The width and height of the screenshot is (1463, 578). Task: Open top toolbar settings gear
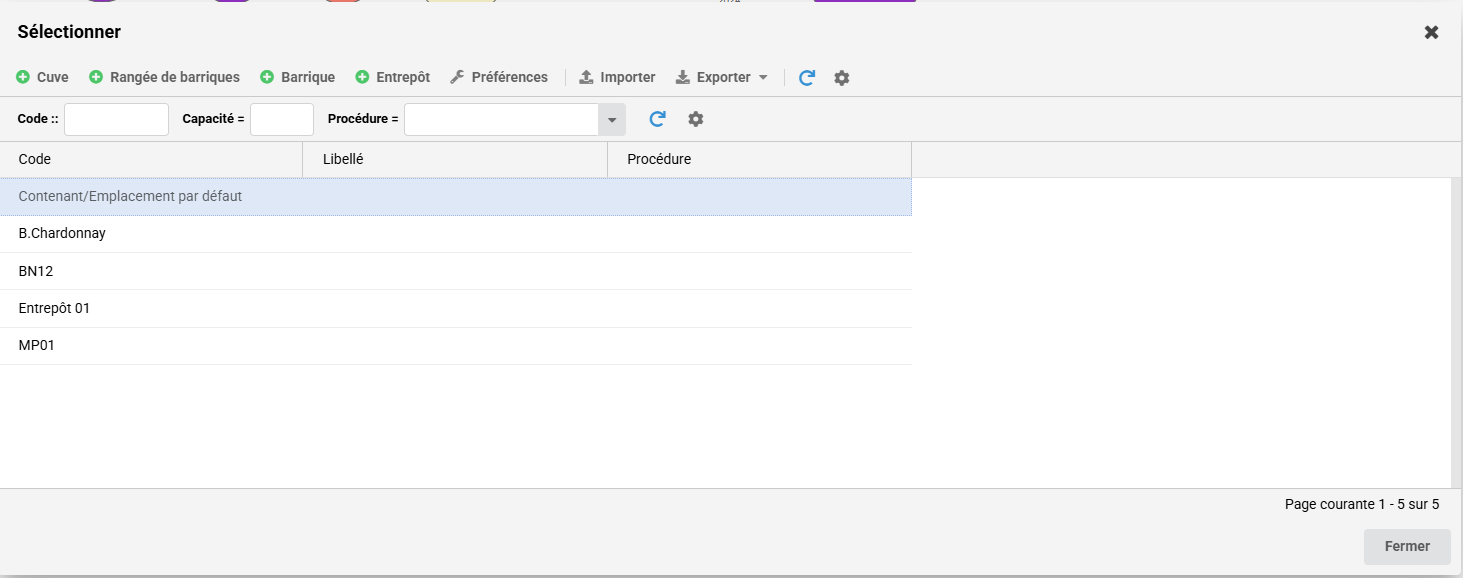(x=842, y=78)
